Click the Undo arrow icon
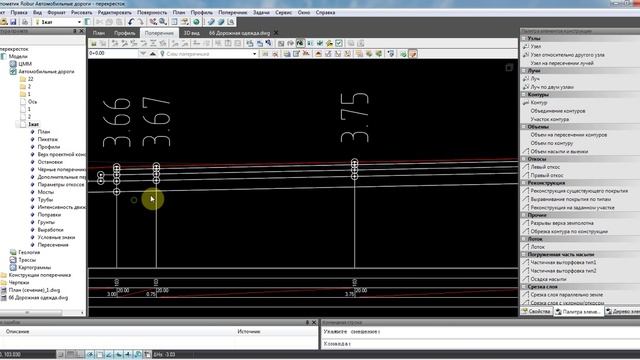This screenshot has height=360, width=640. point(131,22)
